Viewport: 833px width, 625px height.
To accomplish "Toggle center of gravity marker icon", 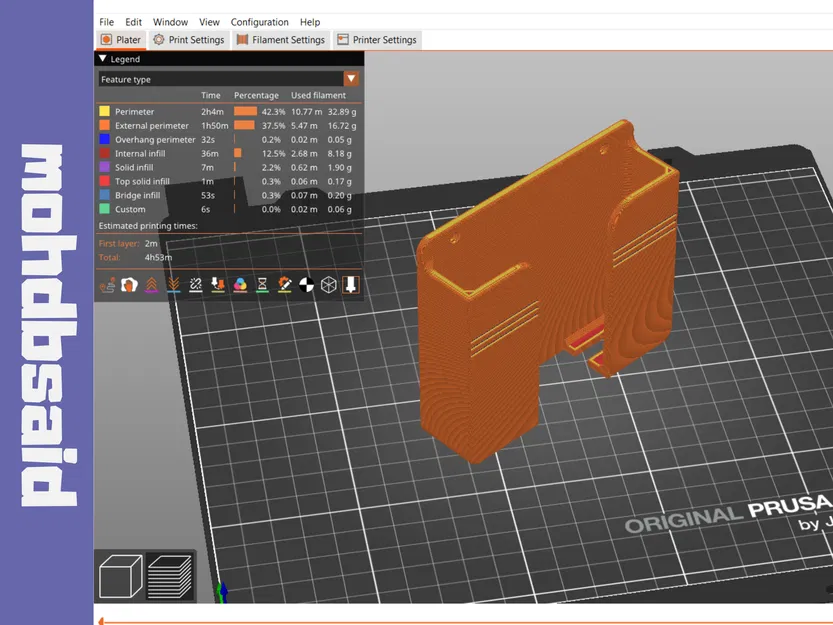I will pos(307,285).
